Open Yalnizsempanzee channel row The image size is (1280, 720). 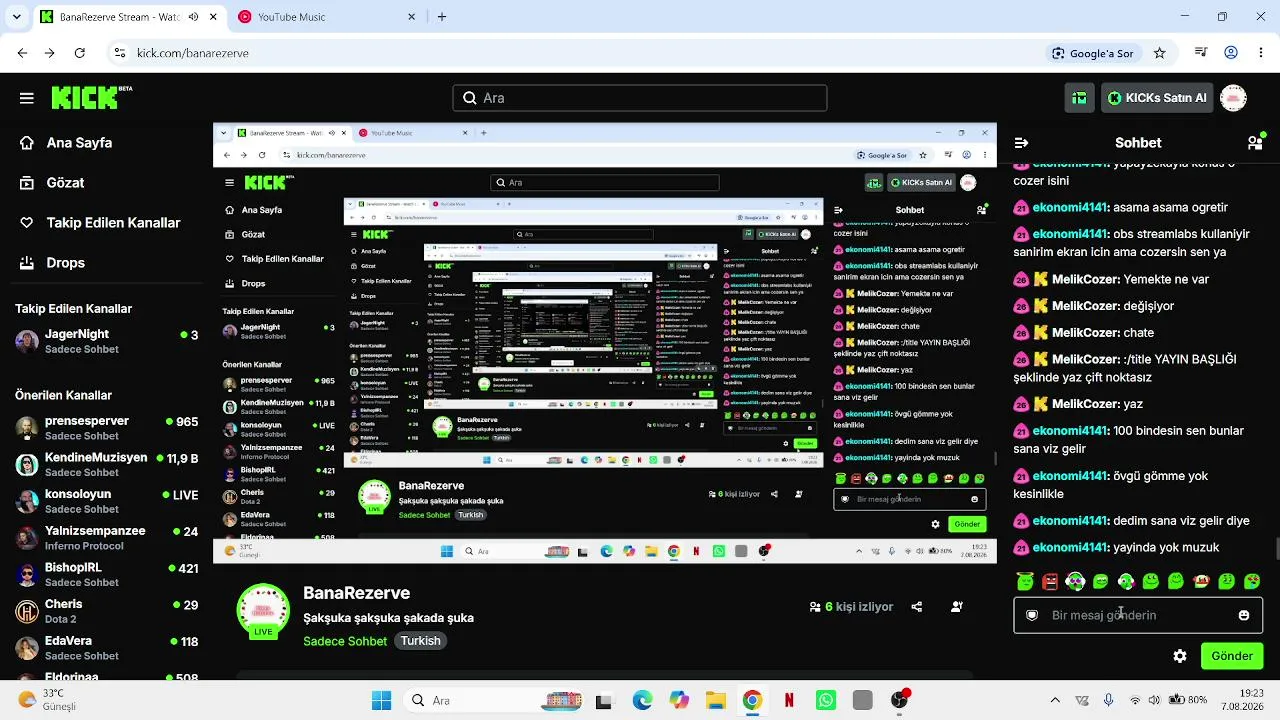pyautogui.click(x=106, y=538)
